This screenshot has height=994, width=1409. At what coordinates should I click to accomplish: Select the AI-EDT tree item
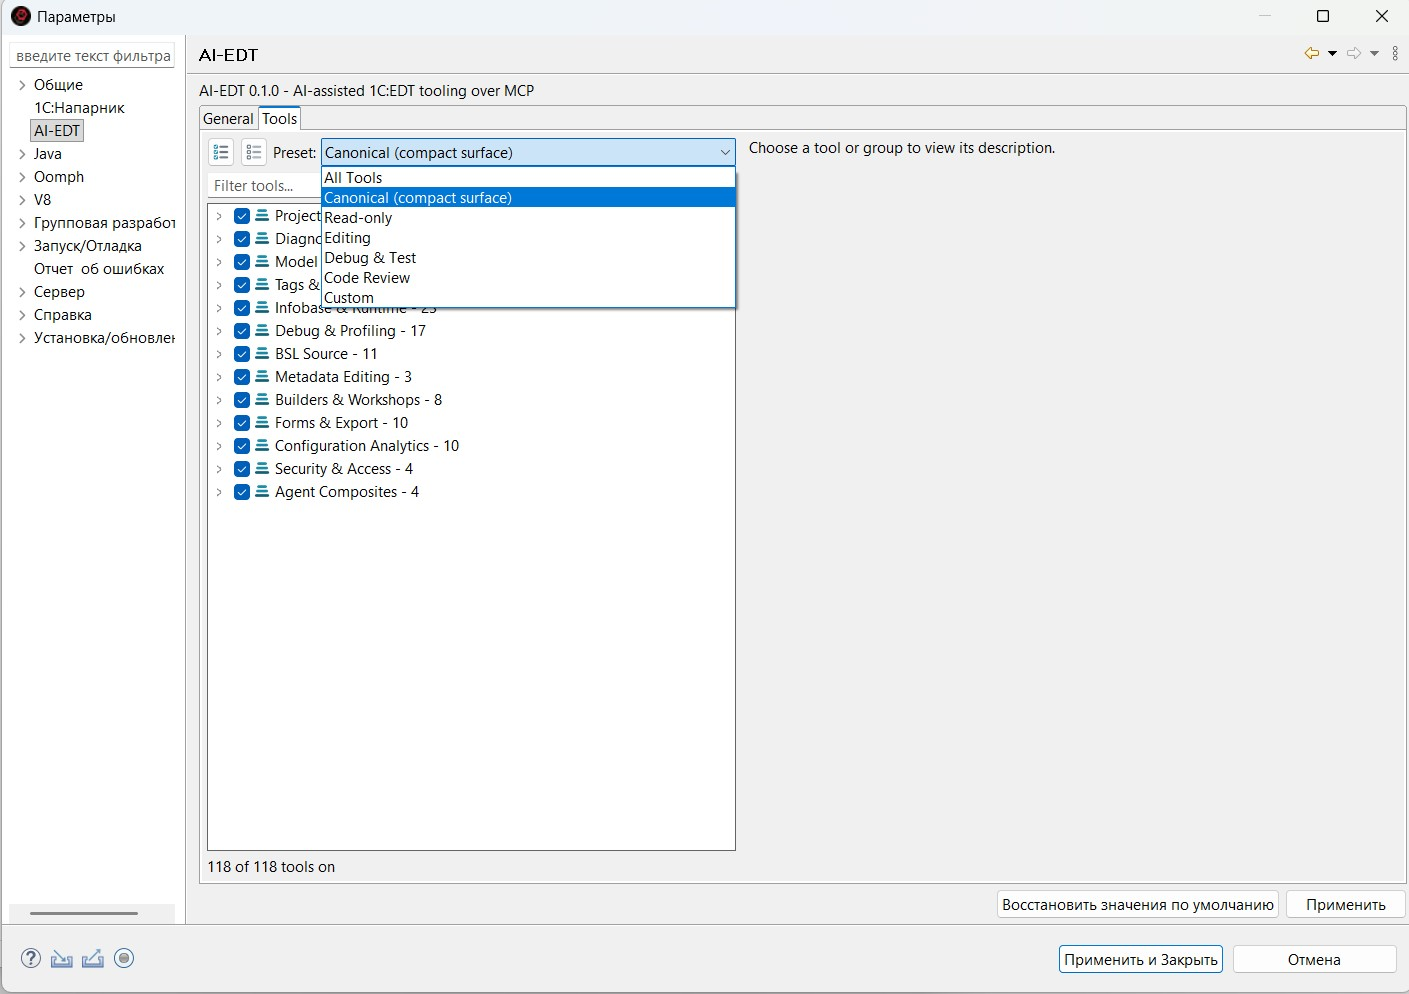click(x=57, y=131)
